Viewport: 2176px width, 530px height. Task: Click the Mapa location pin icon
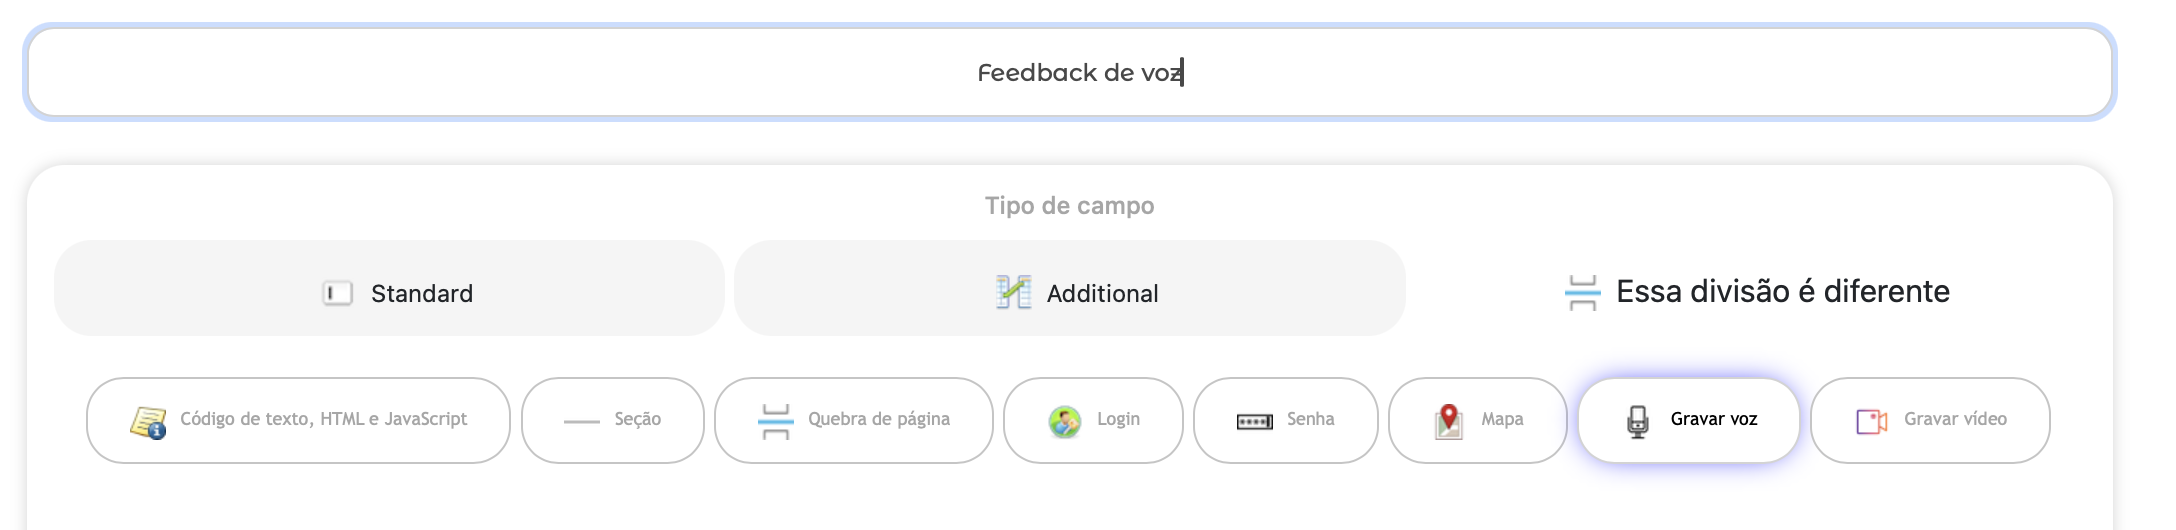click(x=1448, y=421)
